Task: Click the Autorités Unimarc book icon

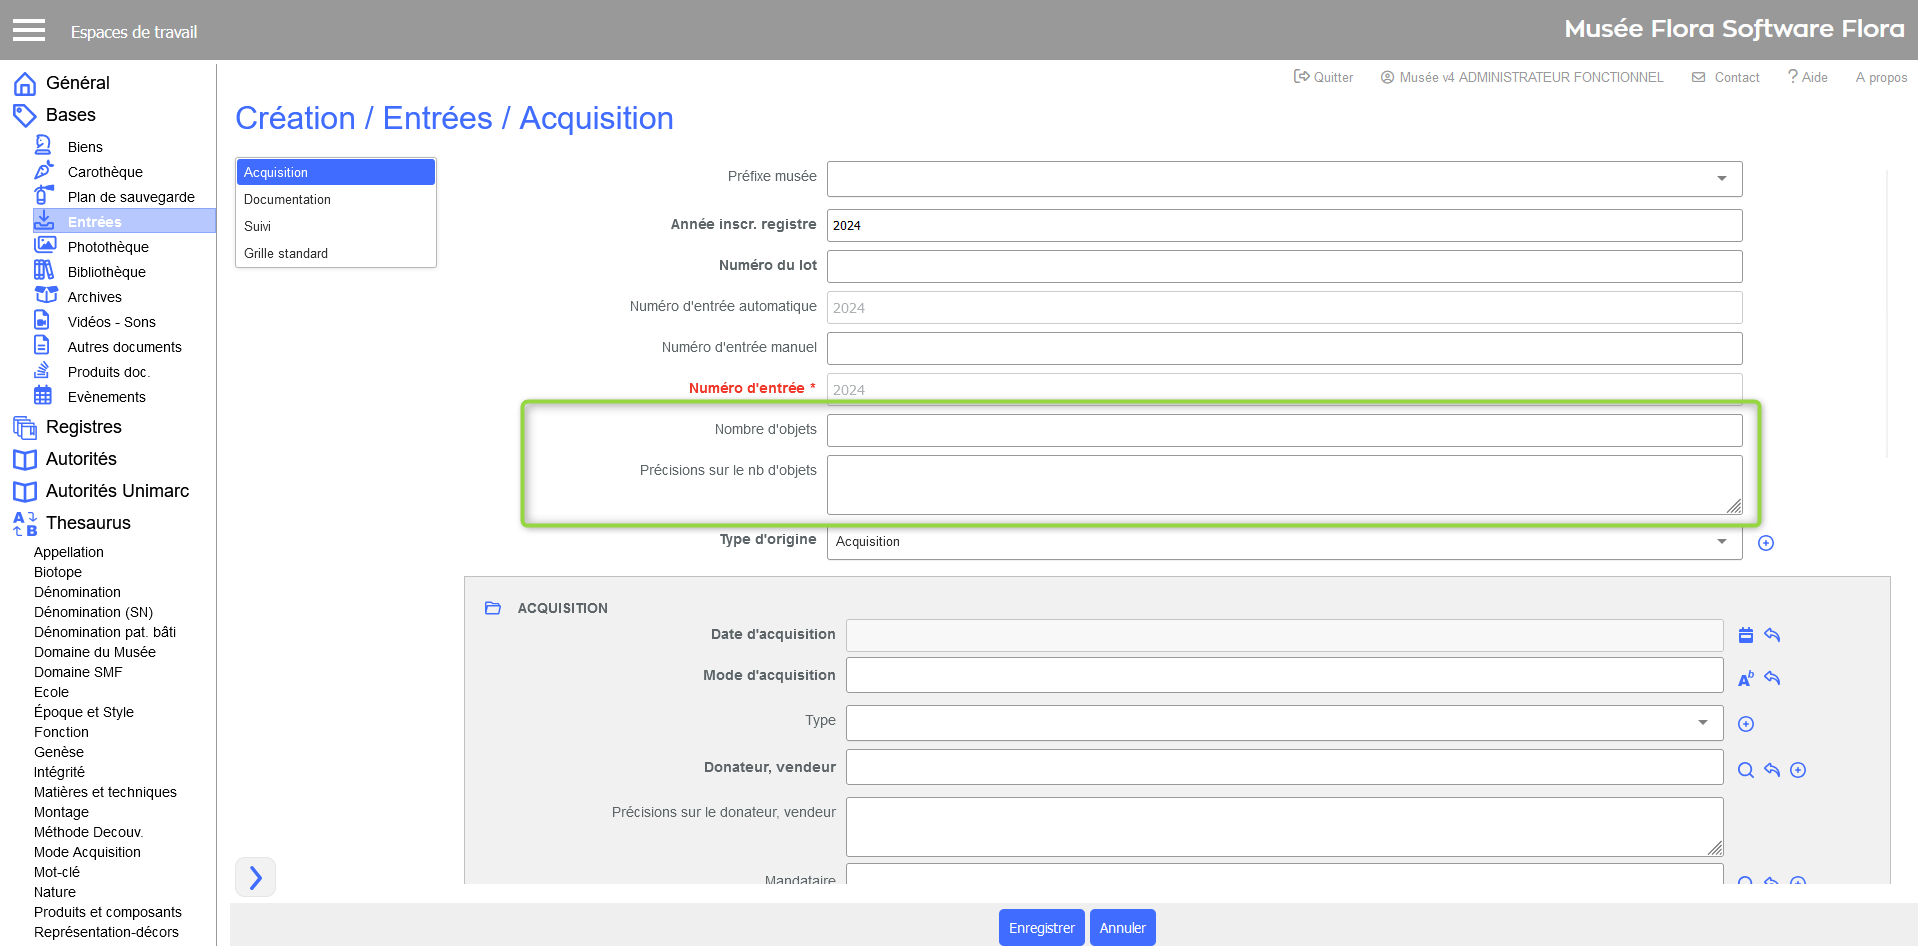Action: 25,491
